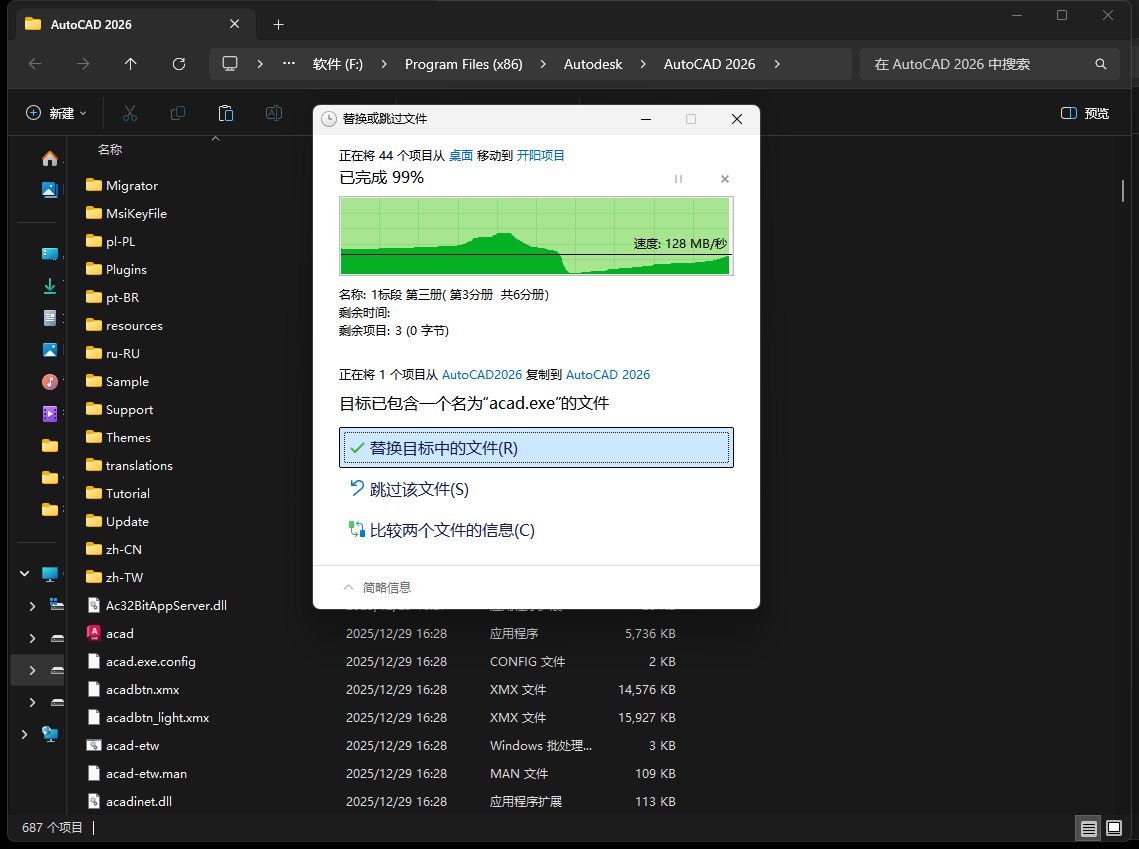Select the acad application file icon
The height and width of the screenshot is (849, 1139).
94,633
